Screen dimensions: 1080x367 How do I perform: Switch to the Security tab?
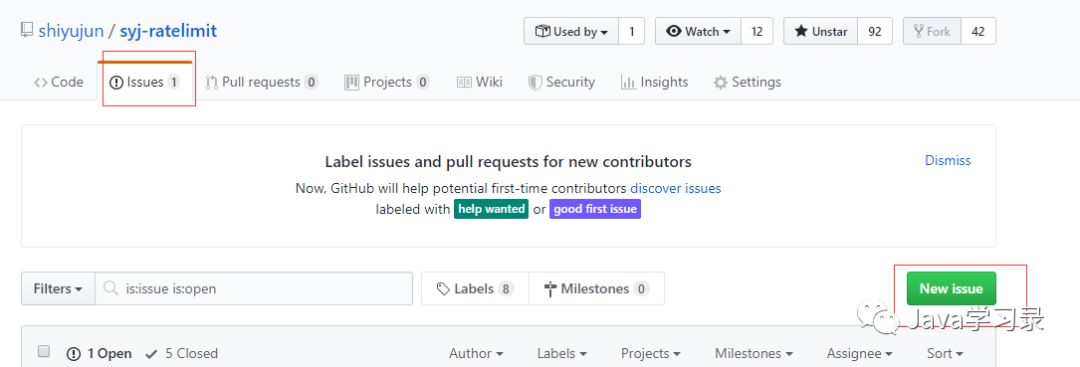click(x=561, y=82)
